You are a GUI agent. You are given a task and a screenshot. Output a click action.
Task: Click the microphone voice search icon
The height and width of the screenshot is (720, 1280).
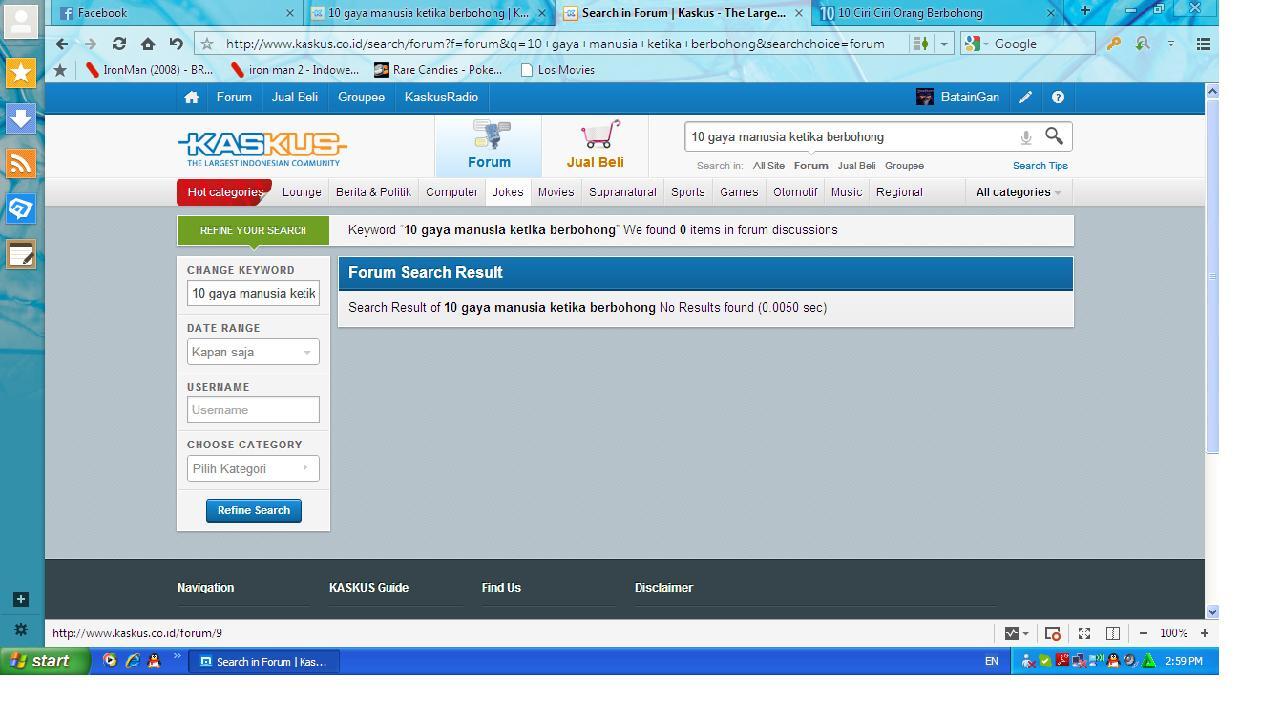pos(1025,137)
